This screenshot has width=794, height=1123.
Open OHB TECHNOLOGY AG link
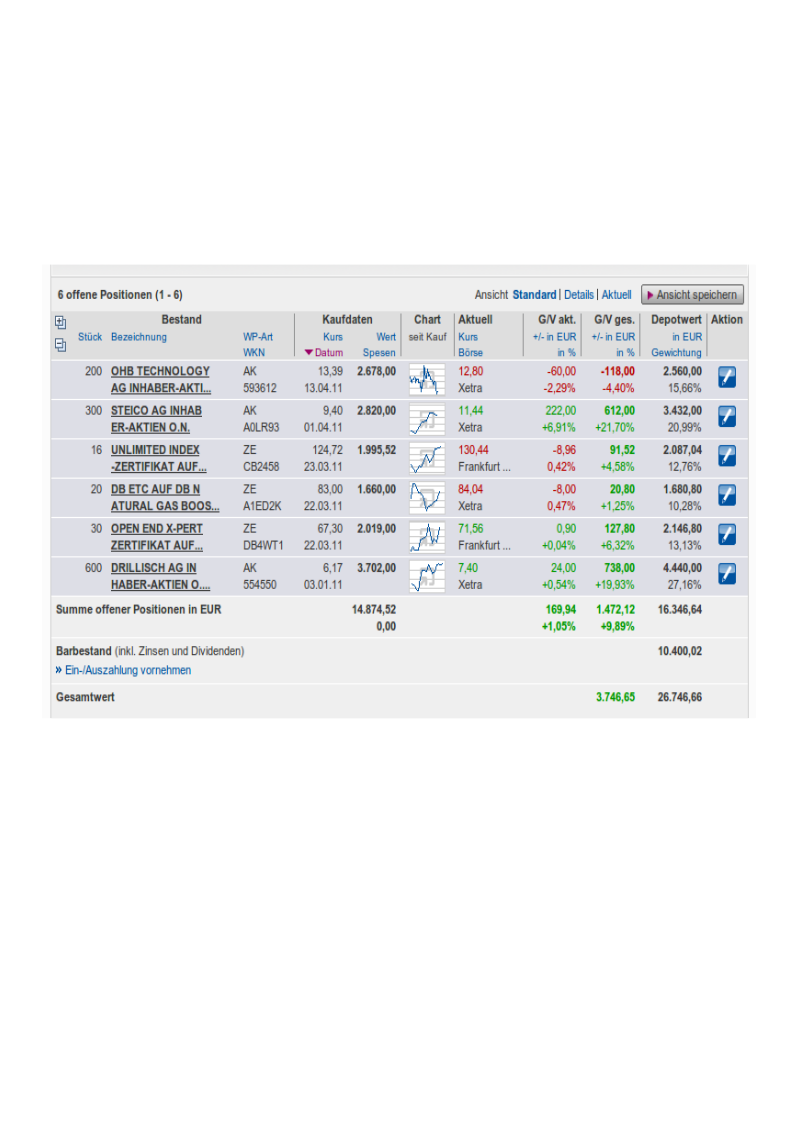tap(160, 380)
